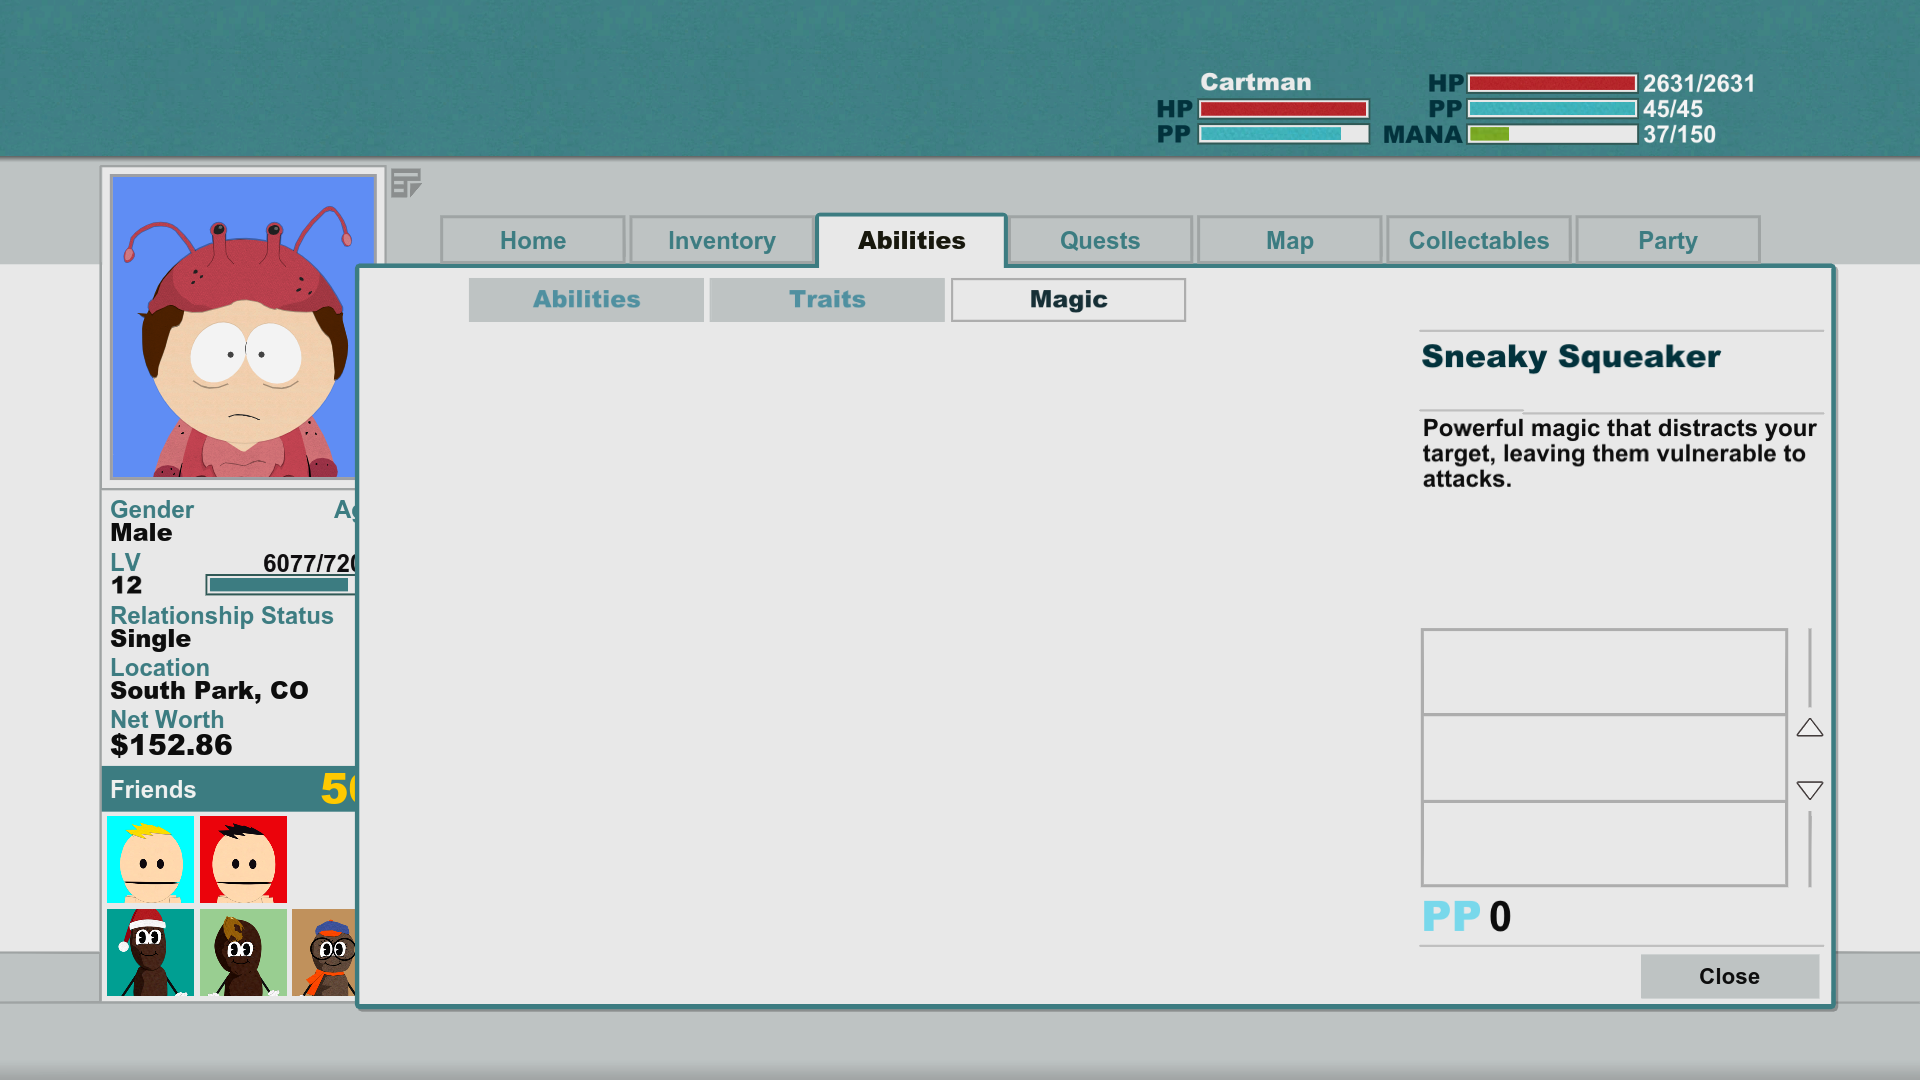Click the Location value South Park, CO

click(x=209, y=691)
